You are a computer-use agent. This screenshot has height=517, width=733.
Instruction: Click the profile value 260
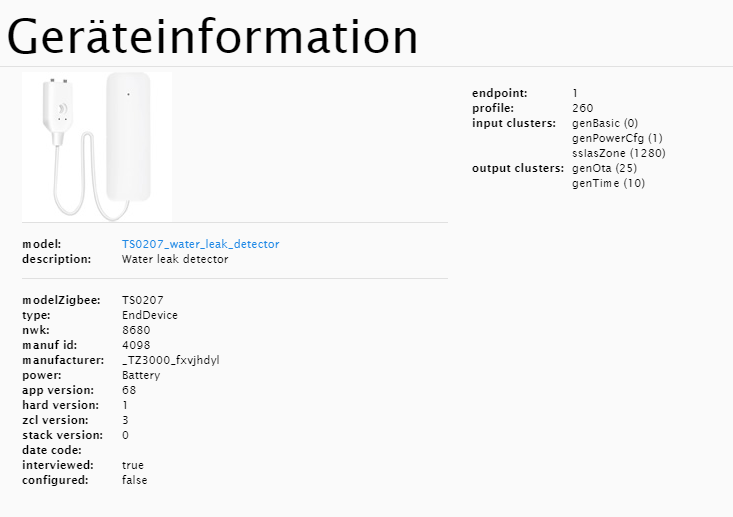coord(582,108)
